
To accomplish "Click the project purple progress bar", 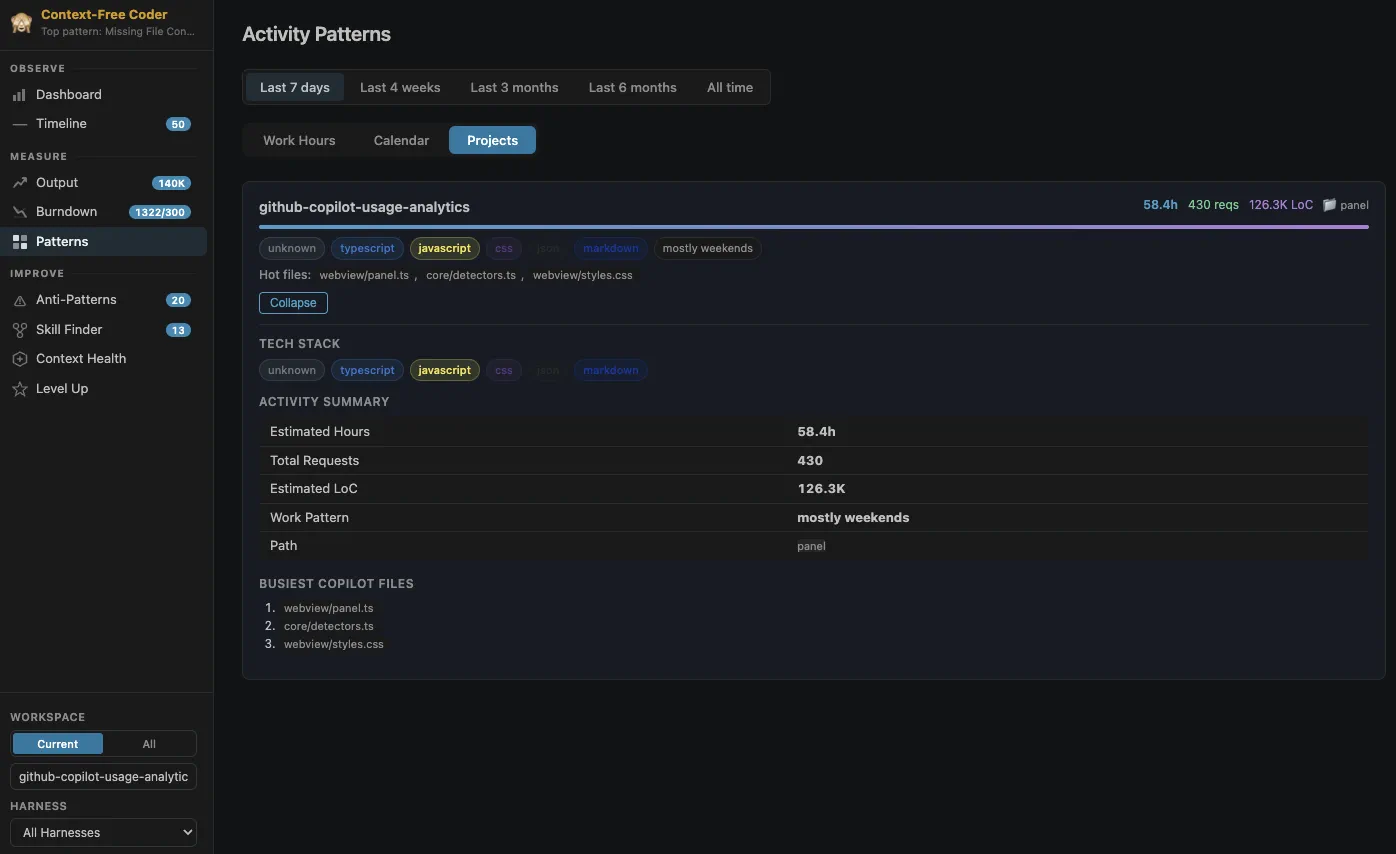I will (x=813, y=227).
